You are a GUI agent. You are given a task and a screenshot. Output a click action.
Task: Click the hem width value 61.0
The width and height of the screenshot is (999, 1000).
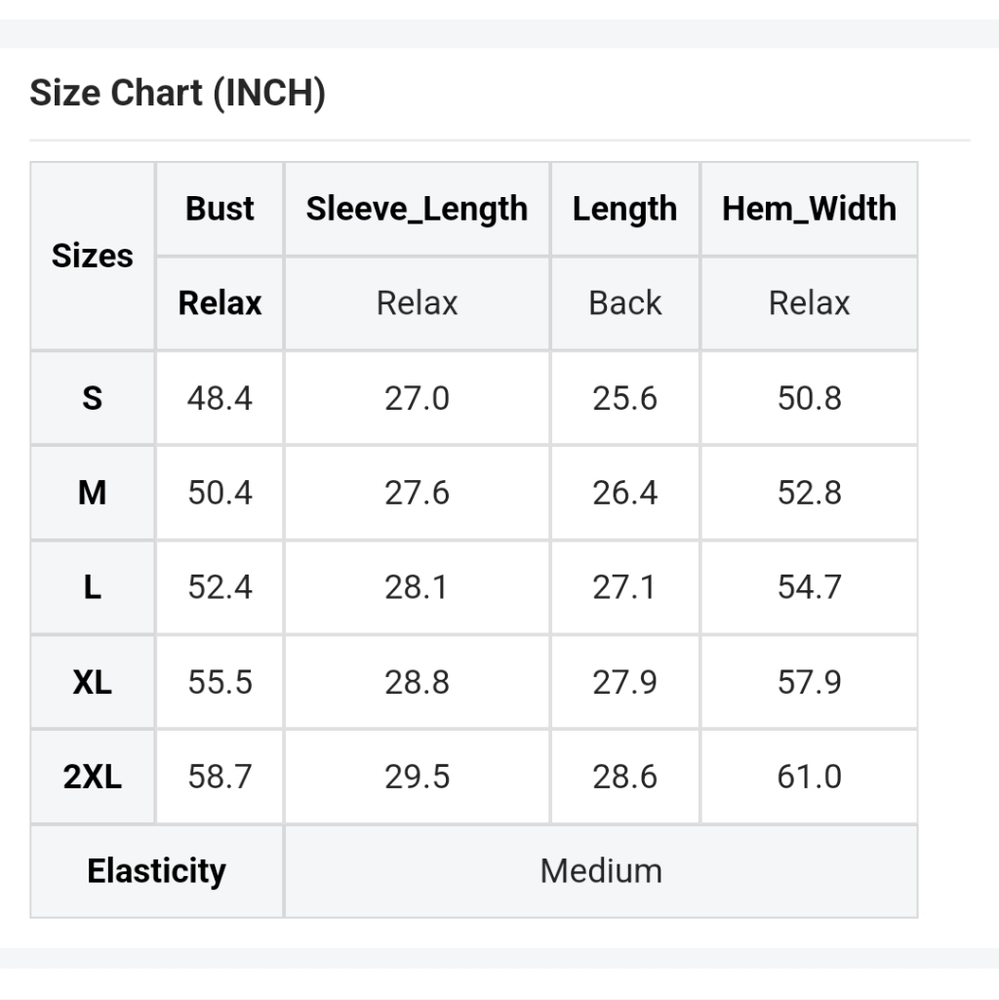(x=809, y=777)
